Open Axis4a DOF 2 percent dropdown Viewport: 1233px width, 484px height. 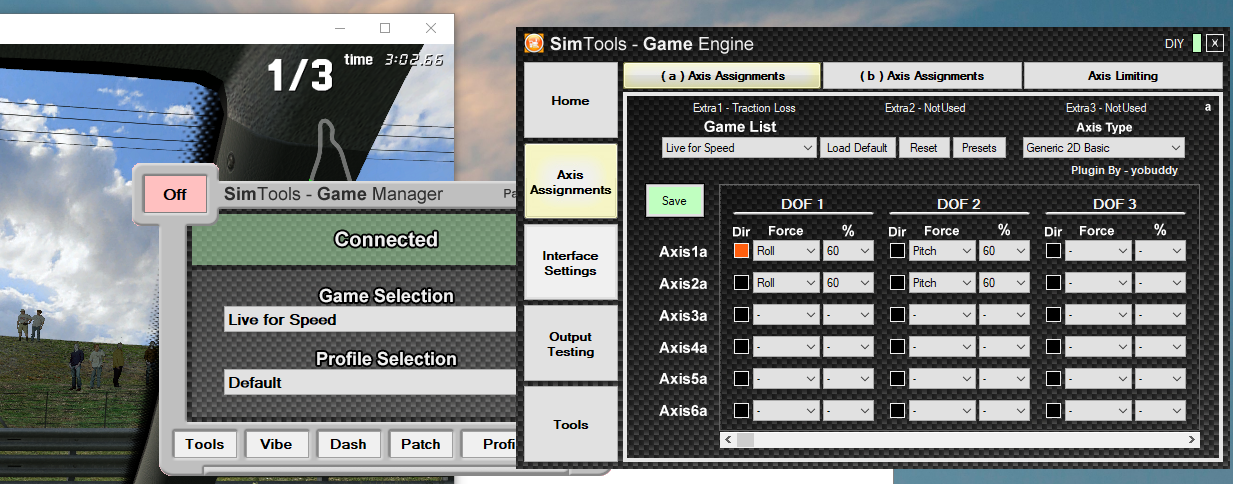[1003, 347]
